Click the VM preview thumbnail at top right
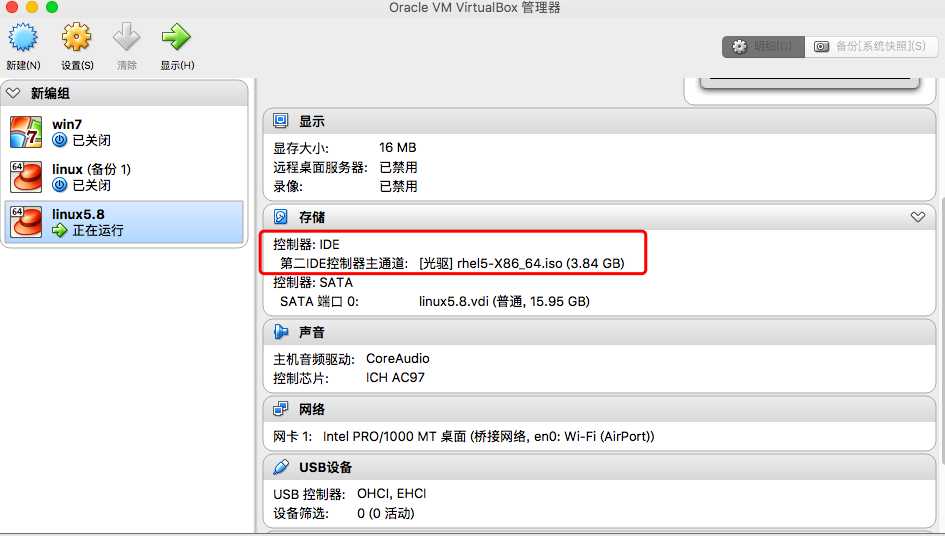945x536 pixels. [x=809, y=83]
